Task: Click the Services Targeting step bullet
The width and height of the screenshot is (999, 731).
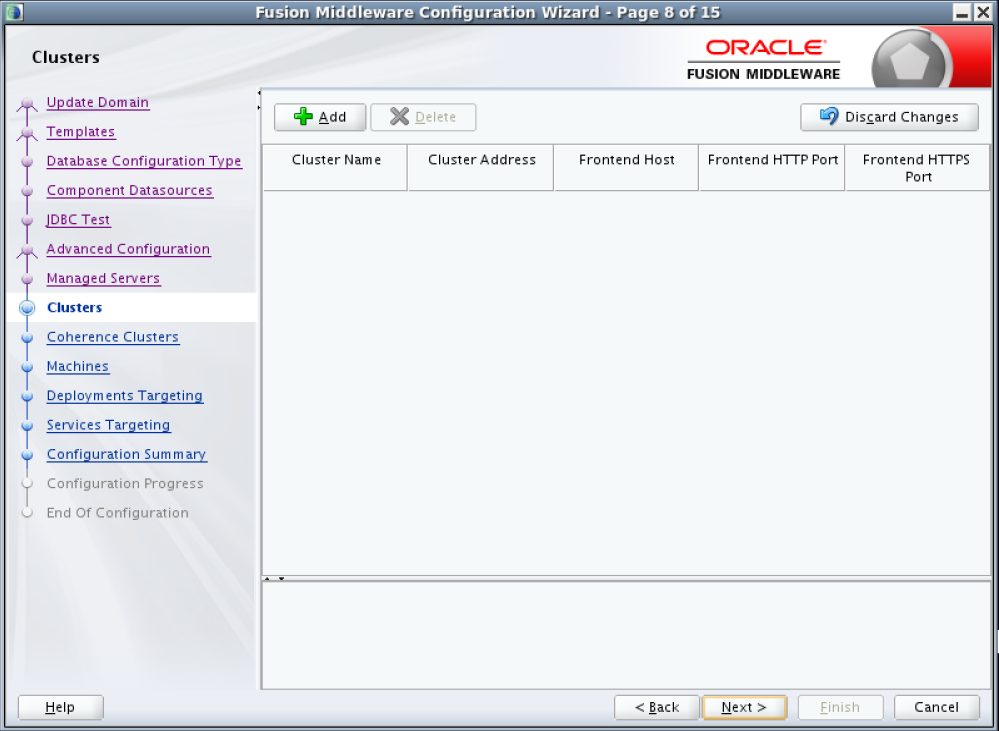Action: click(27, 425)
